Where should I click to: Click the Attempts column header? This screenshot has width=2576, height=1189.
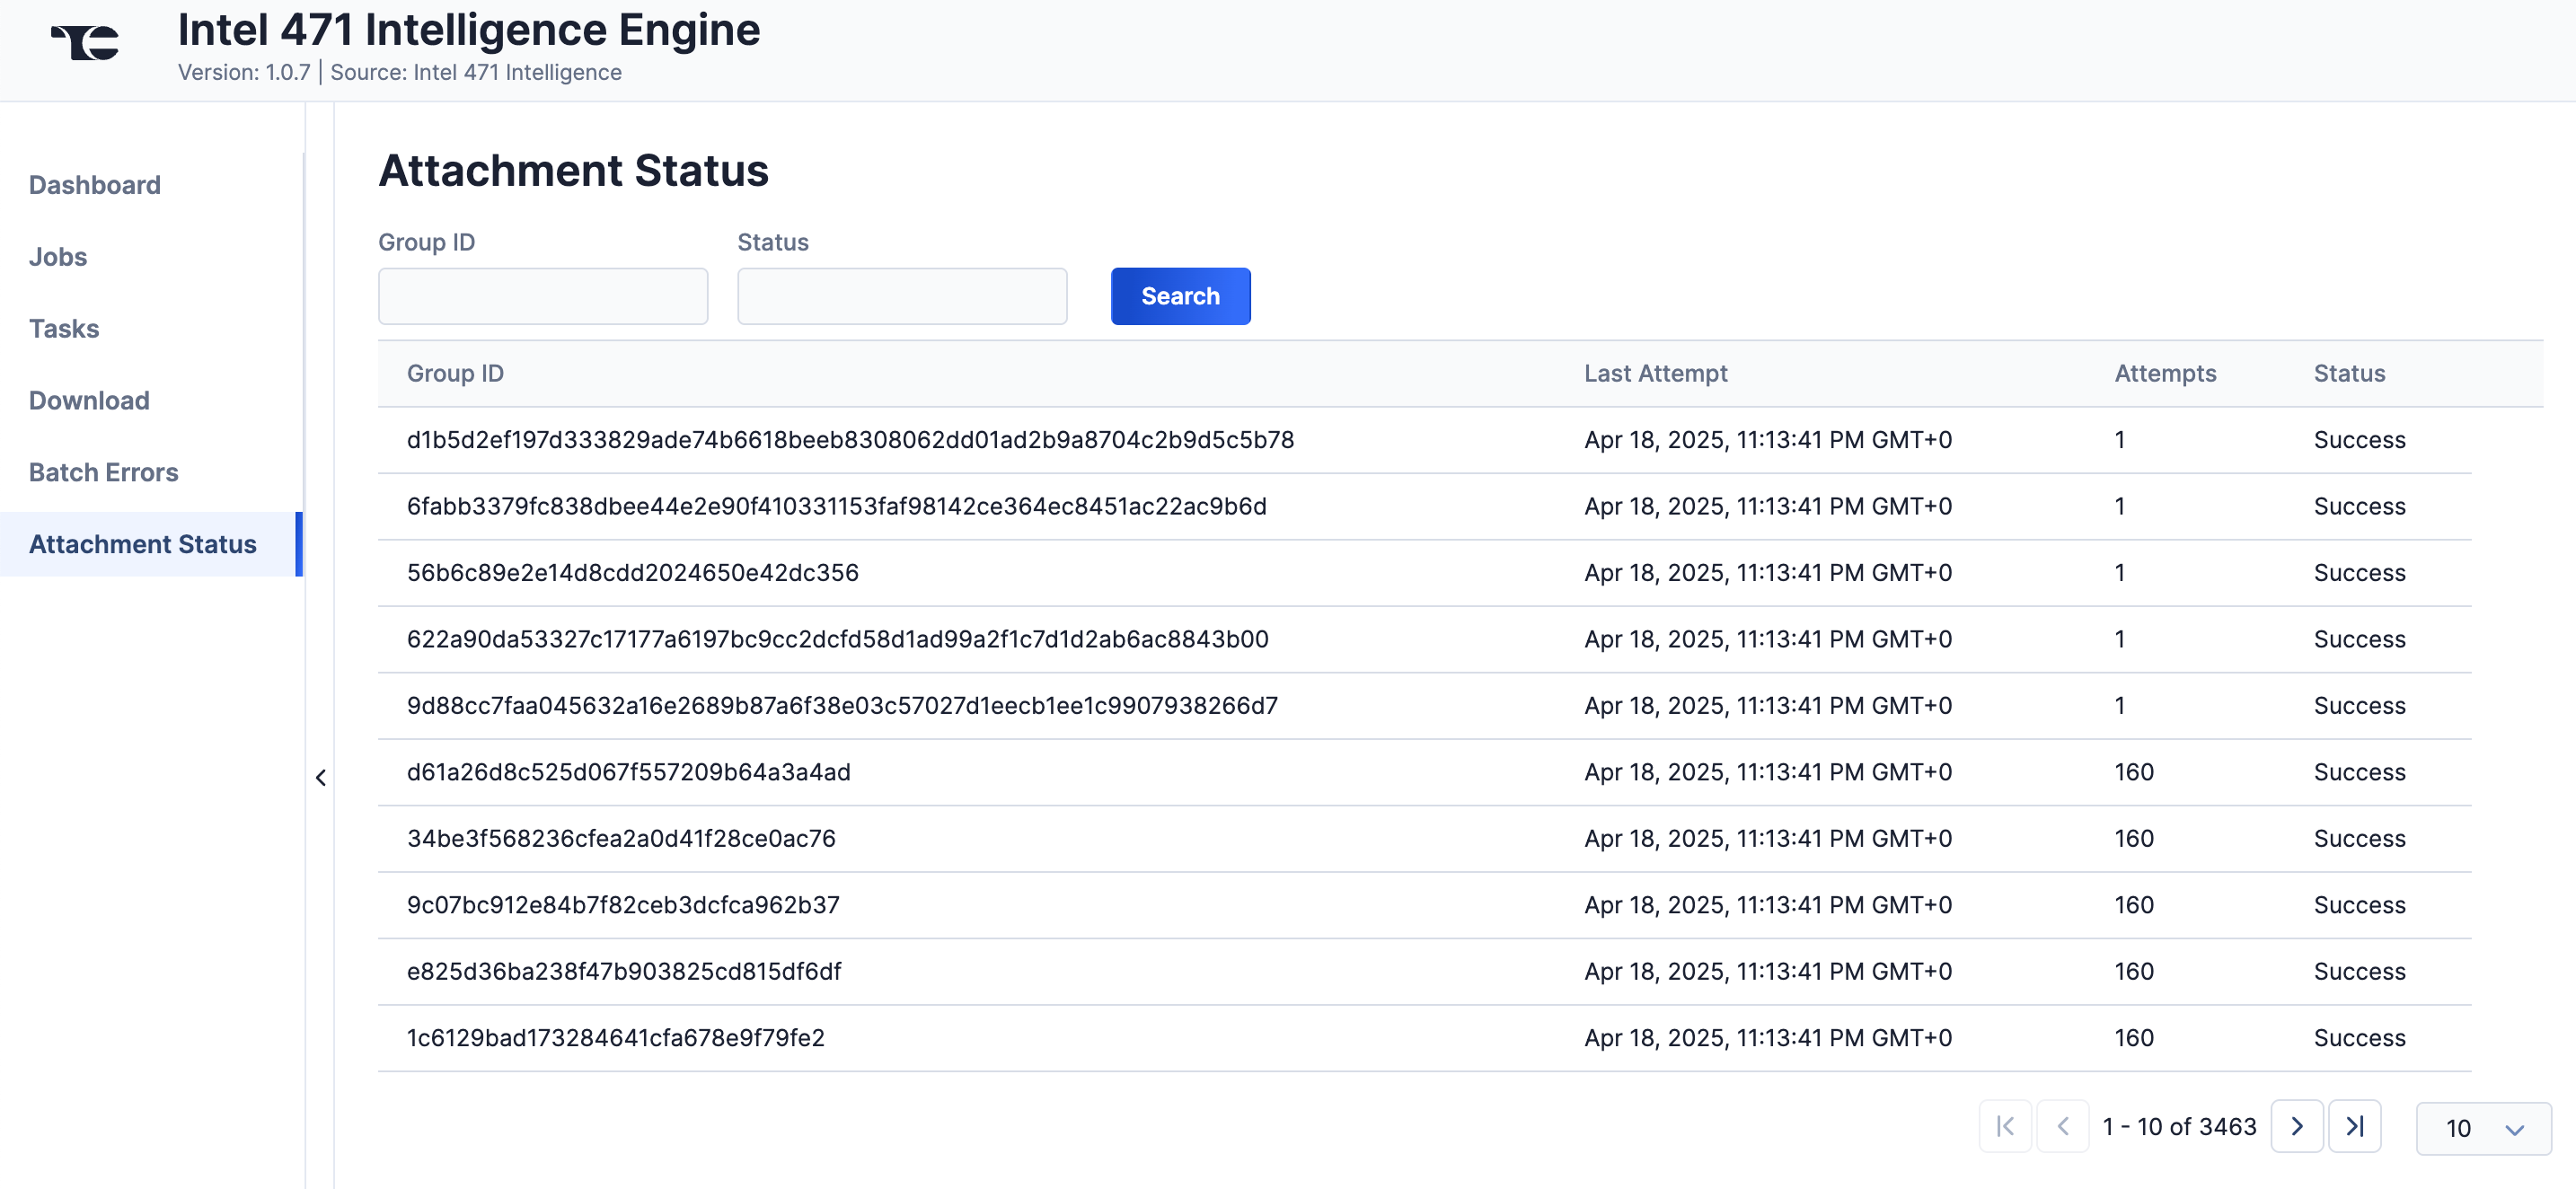click(2165, 373)
